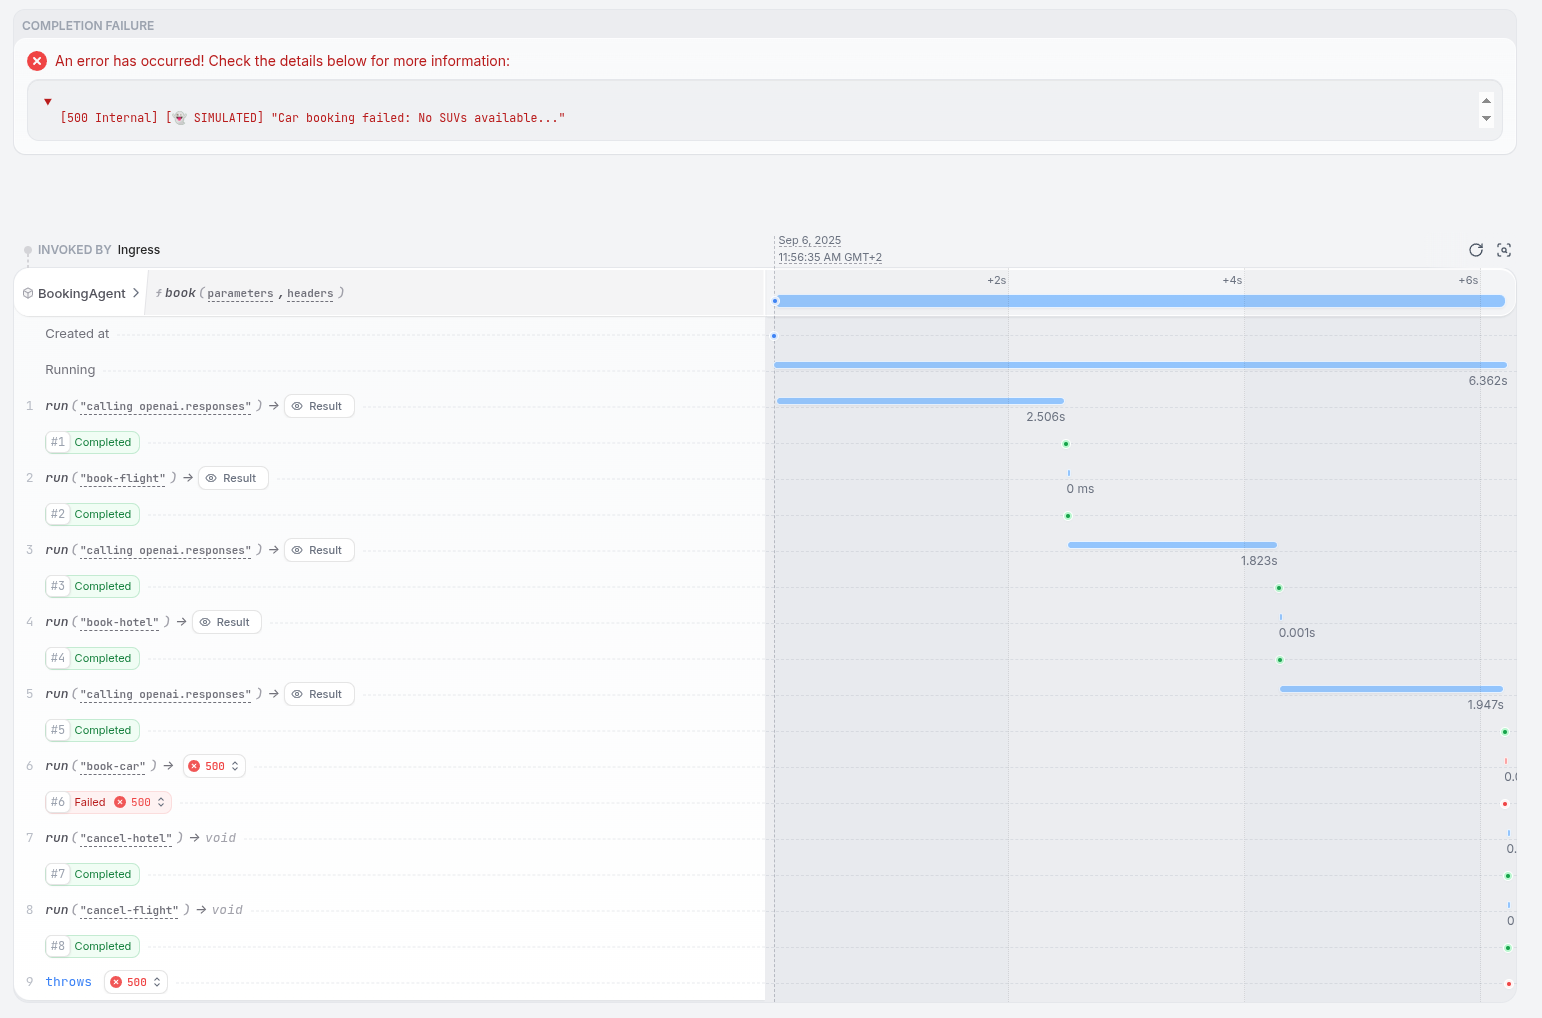
Task: Click the void result of cancel-hotel
Action: pos(221,838)
